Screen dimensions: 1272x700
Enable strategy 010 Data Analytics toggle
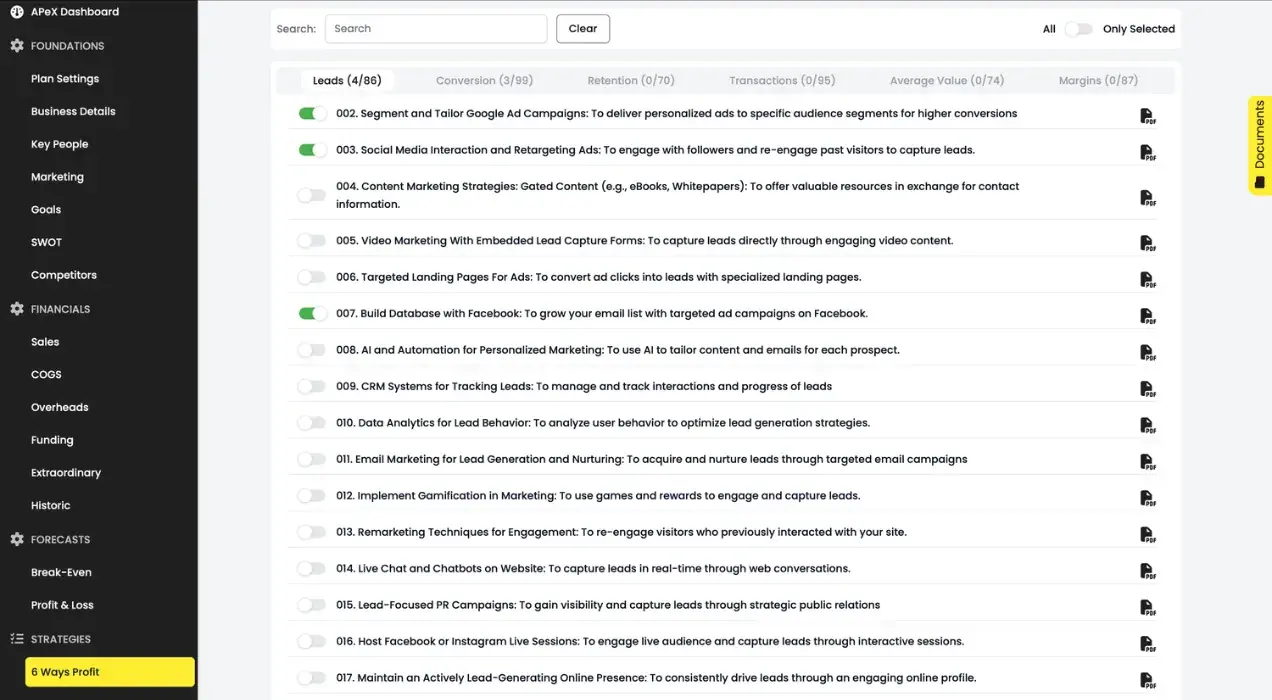click(x=312, y=423)
